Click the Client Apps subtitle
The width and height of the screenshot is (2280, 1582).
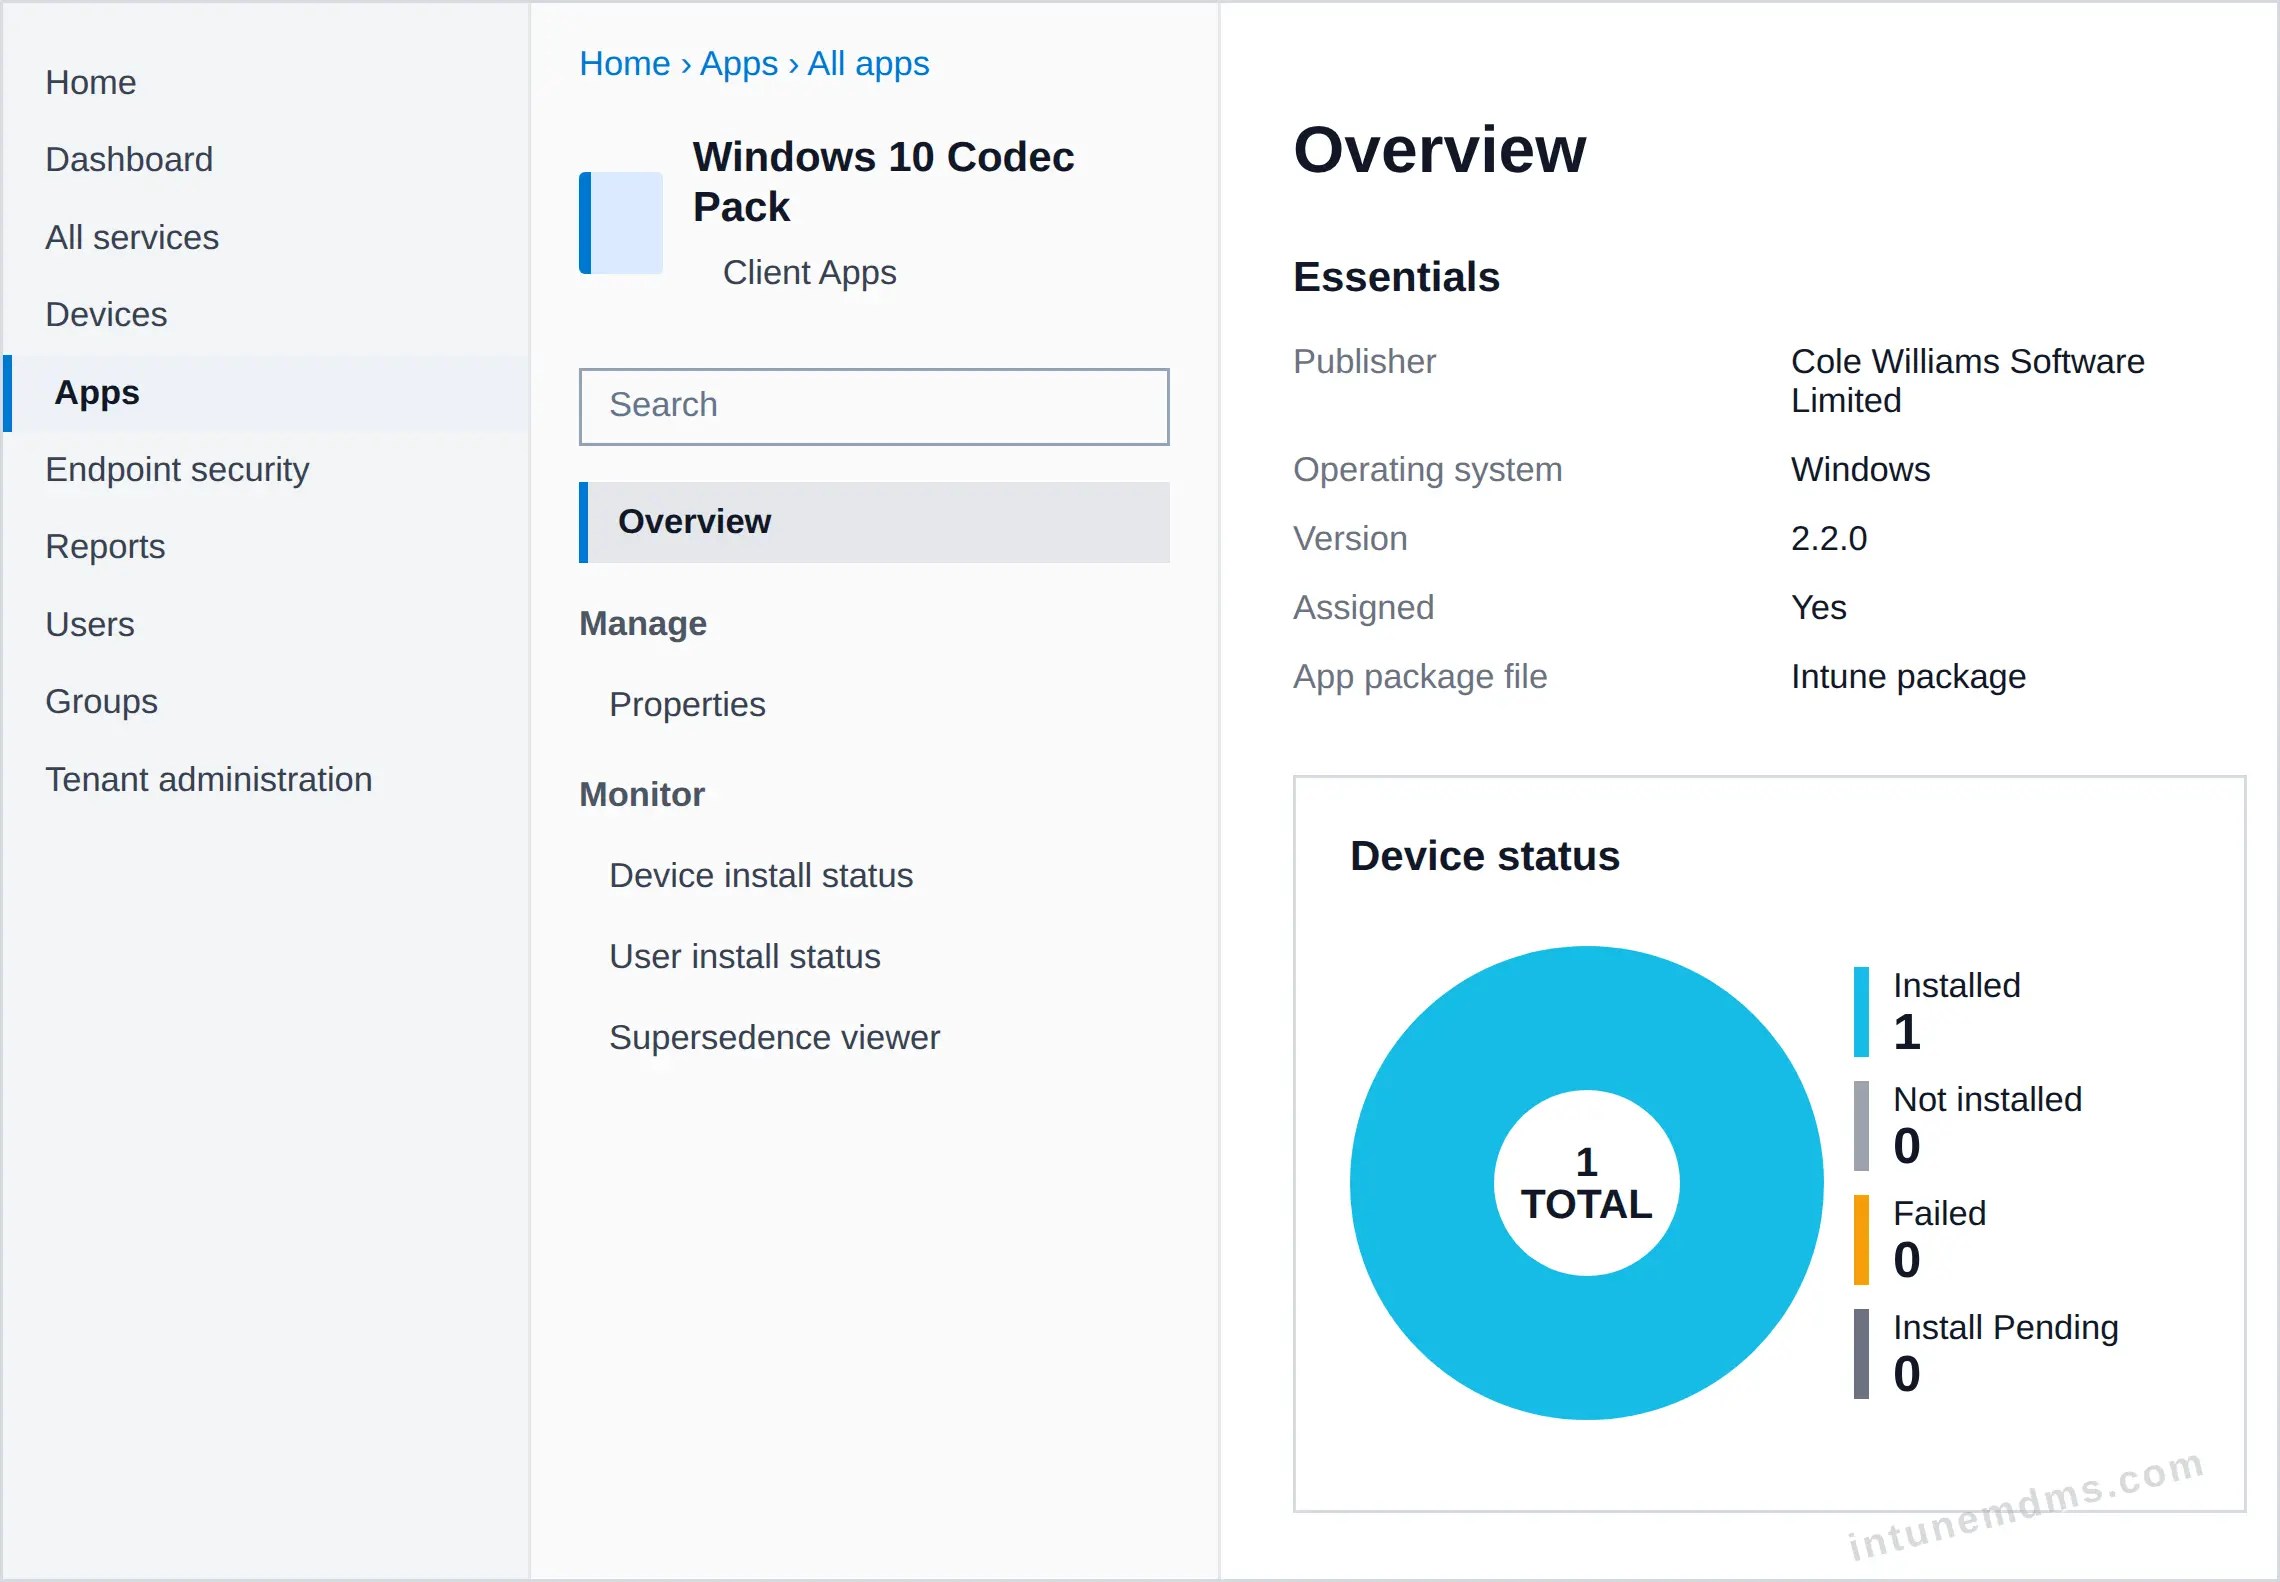point(809,272)
